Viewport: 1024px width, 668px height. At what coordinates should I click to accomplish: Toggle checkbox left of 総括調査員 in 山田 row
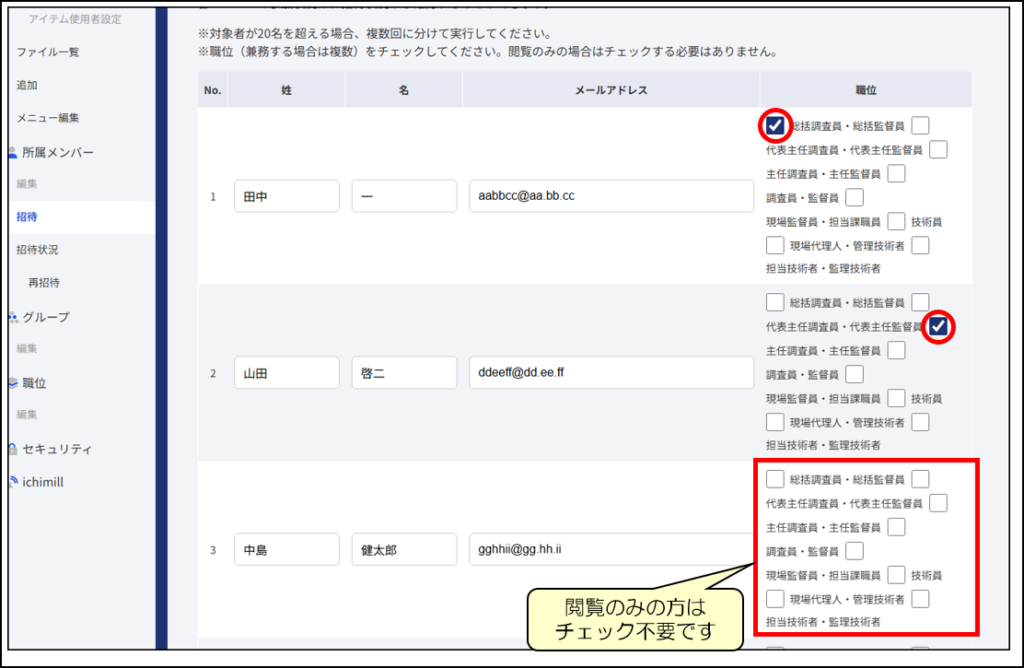[x=775, y=302]
